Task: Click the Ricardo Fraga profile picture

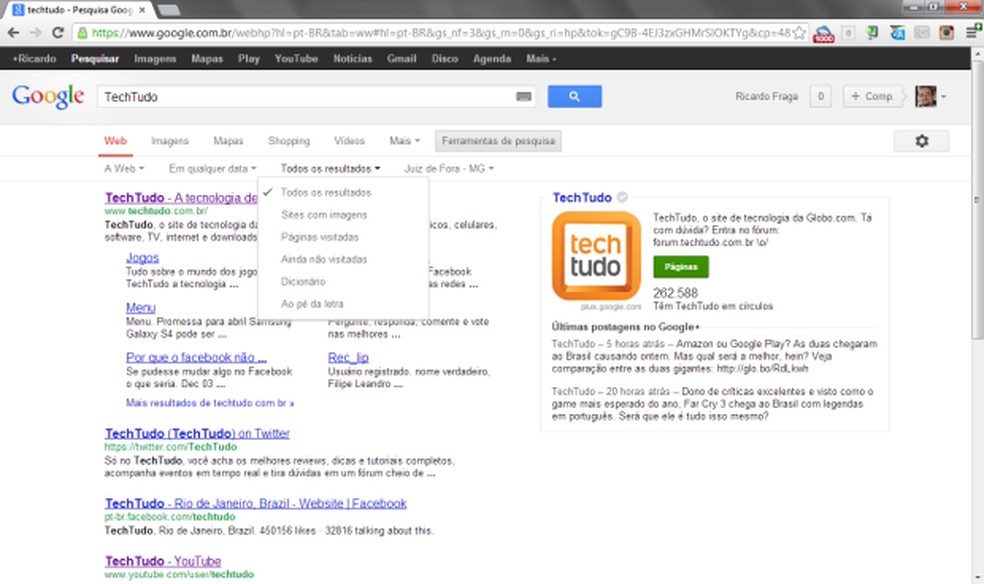Action: (926, 97)
